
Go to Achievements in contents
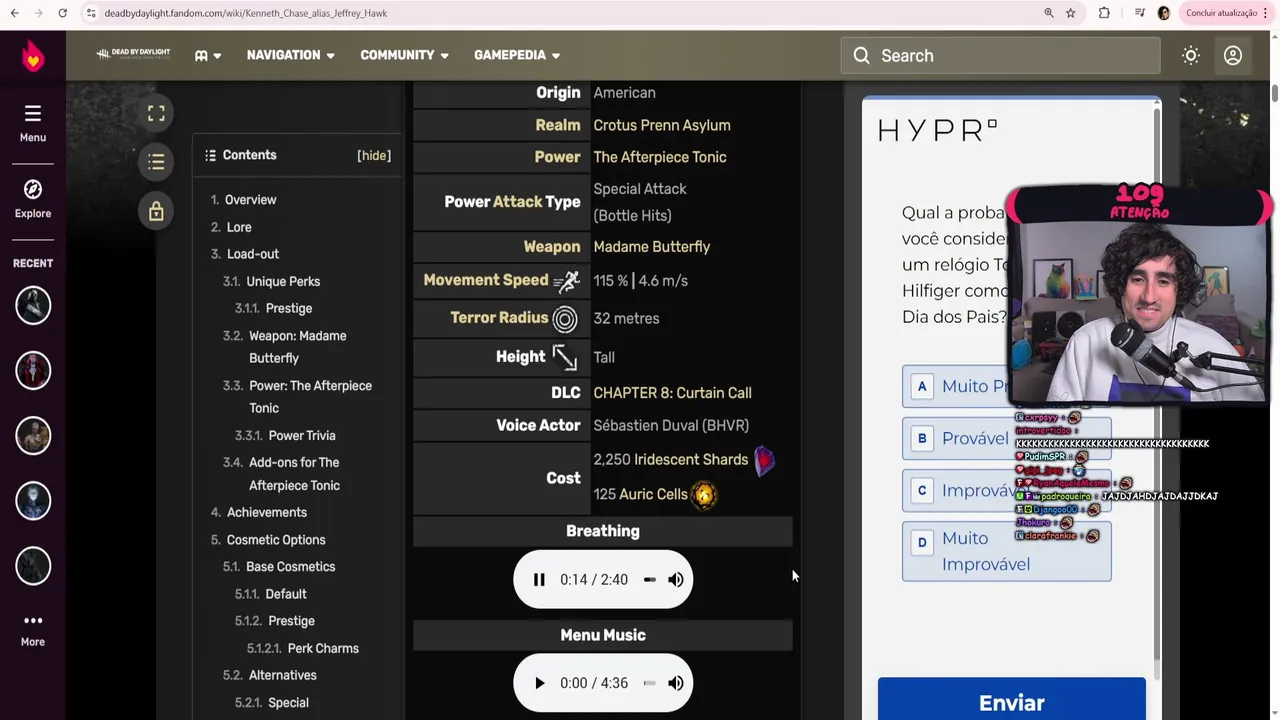267,512
